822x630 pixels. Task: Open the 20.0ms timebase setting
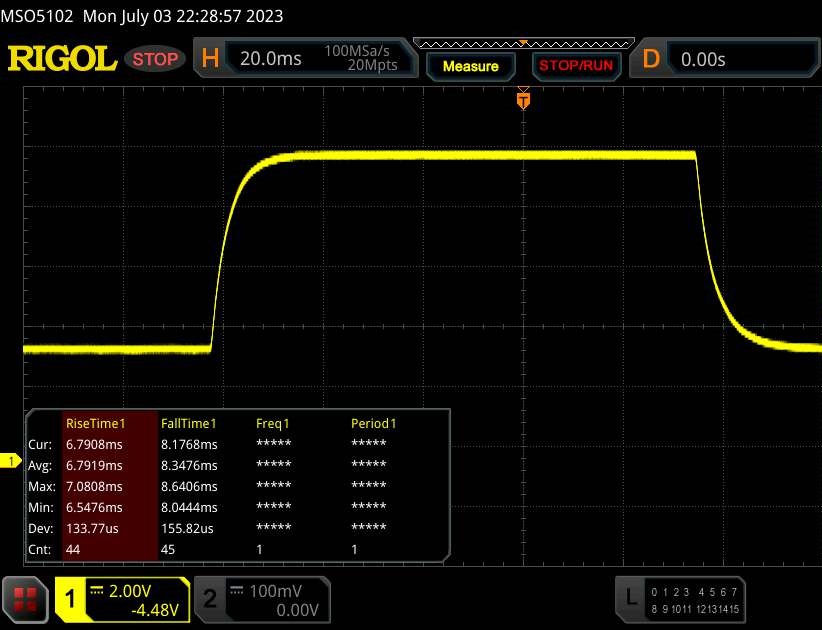pyautogui.click(x=271, y=59)
